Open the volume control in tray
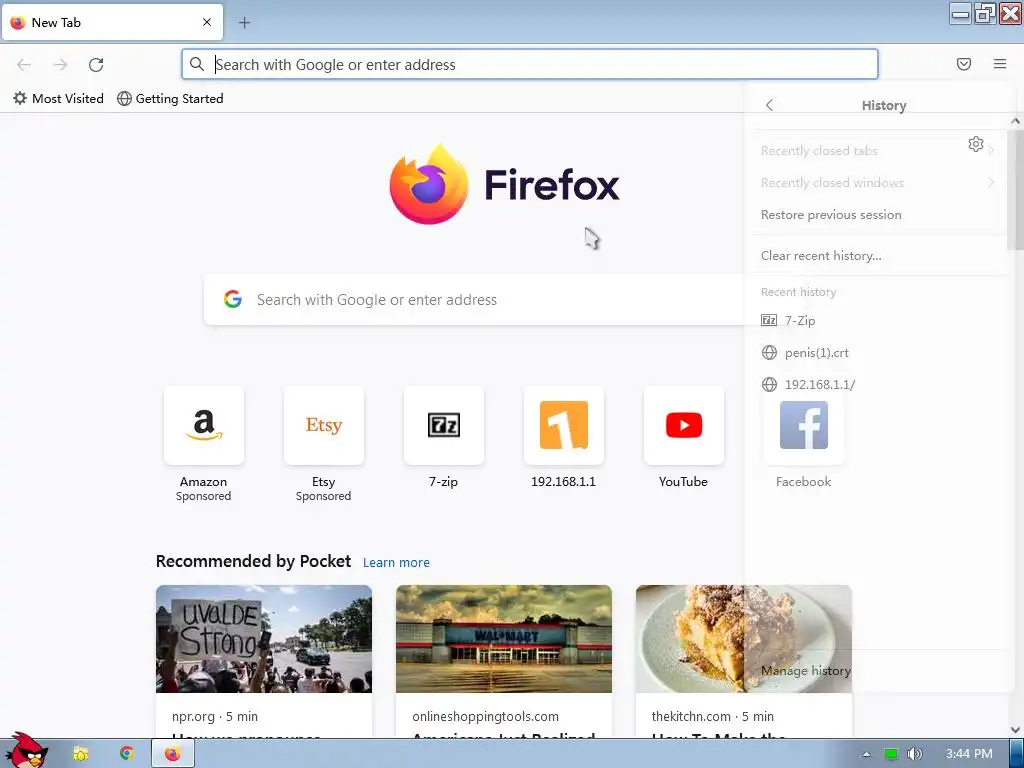Viewport: 1024px width, 768px height. click(x=915, y=754)
